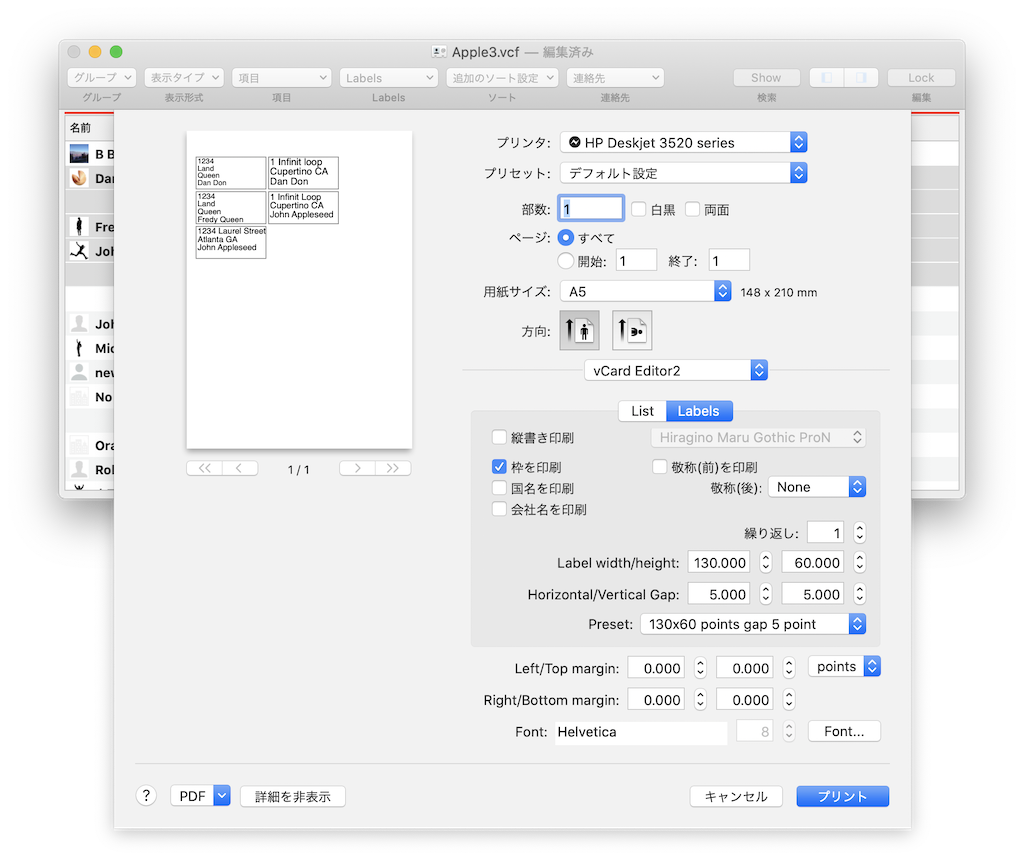Click Mic contact avatar icon
Viewport: 1024px width, 857px height.
pyautogui.click(x=79, y=348)
